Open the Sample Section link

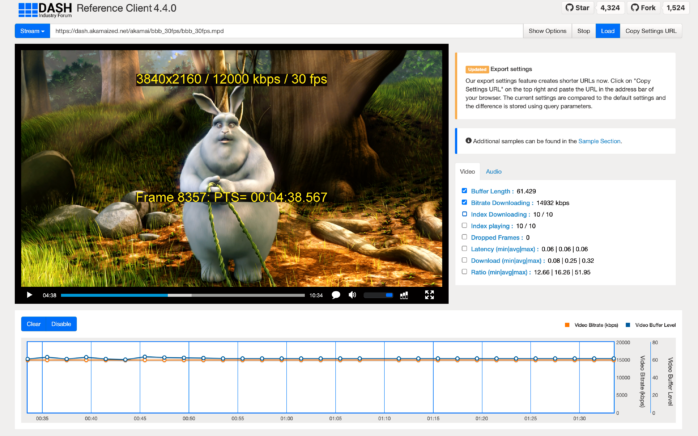point(599,141)
